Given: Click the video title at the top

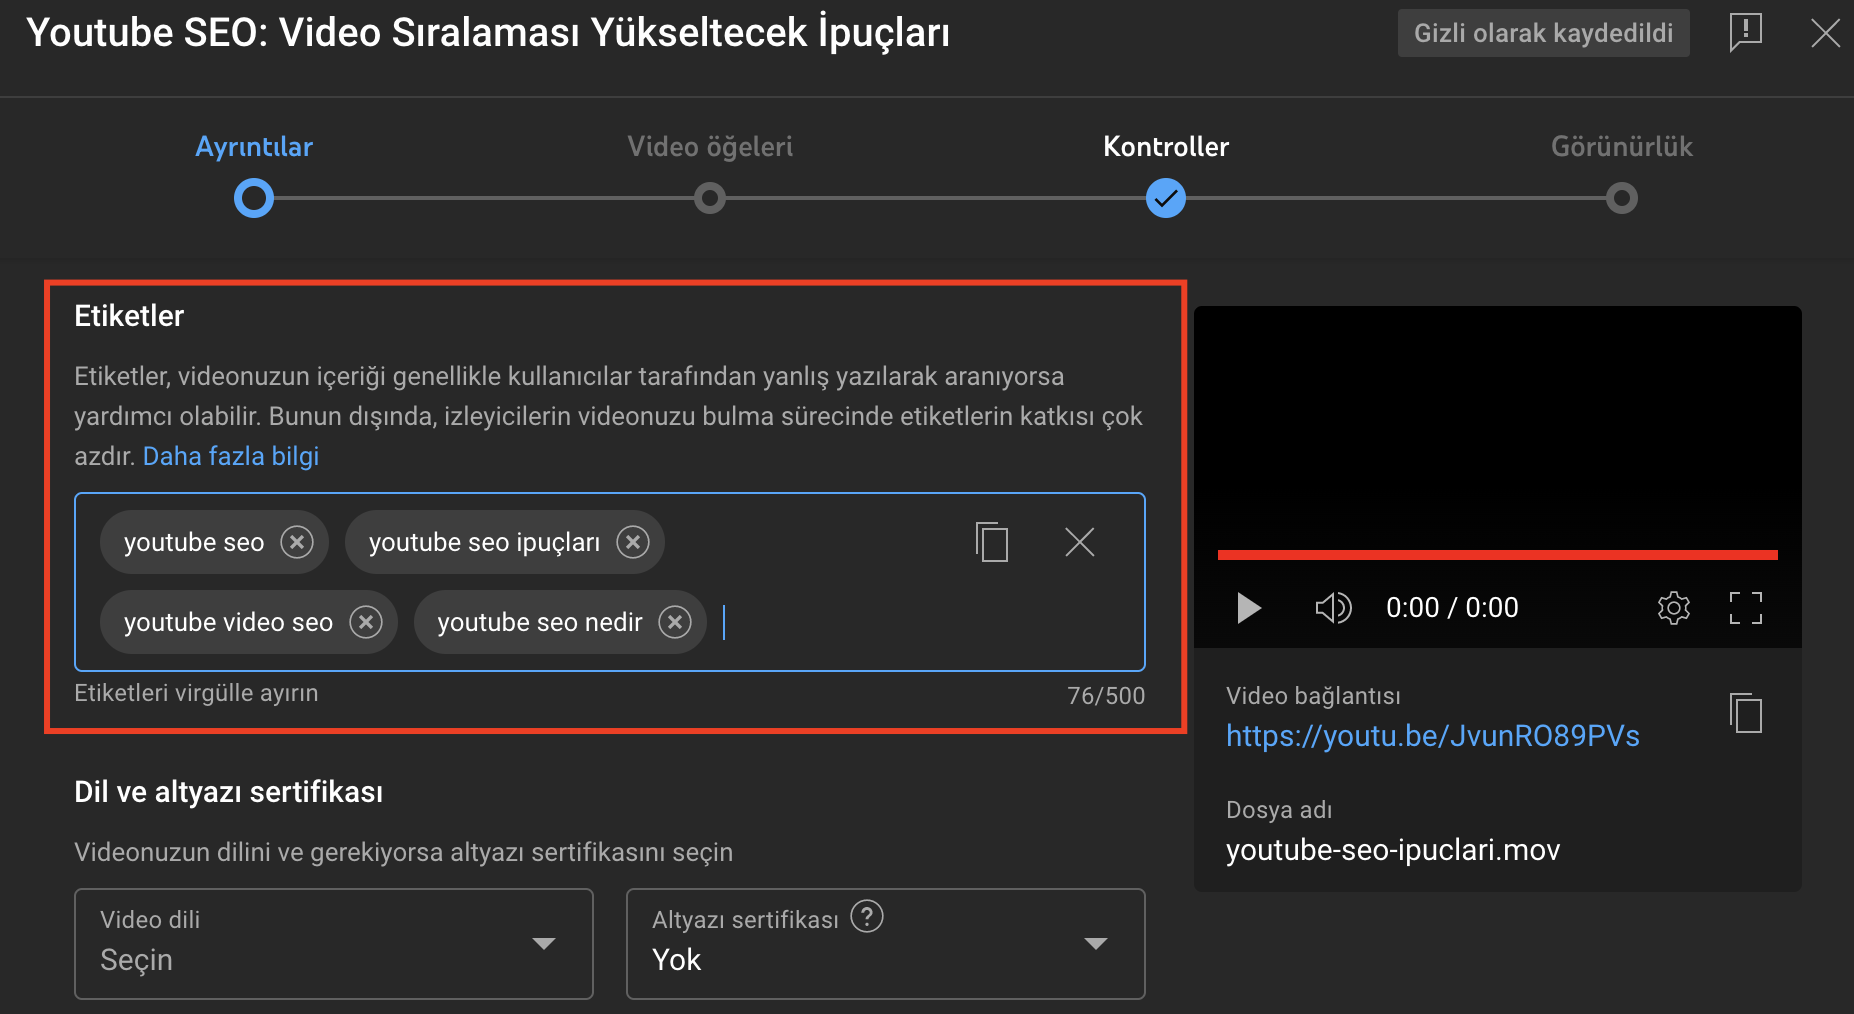Looking at the screenshot, I should pos(488,33).
